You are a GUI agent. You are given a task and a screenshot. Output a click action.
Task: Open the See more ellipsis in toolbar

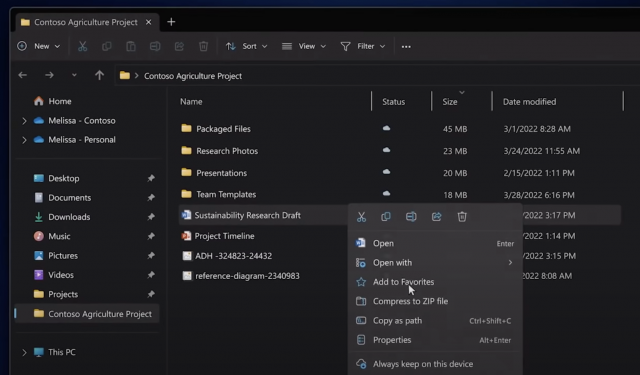[406, 47]
